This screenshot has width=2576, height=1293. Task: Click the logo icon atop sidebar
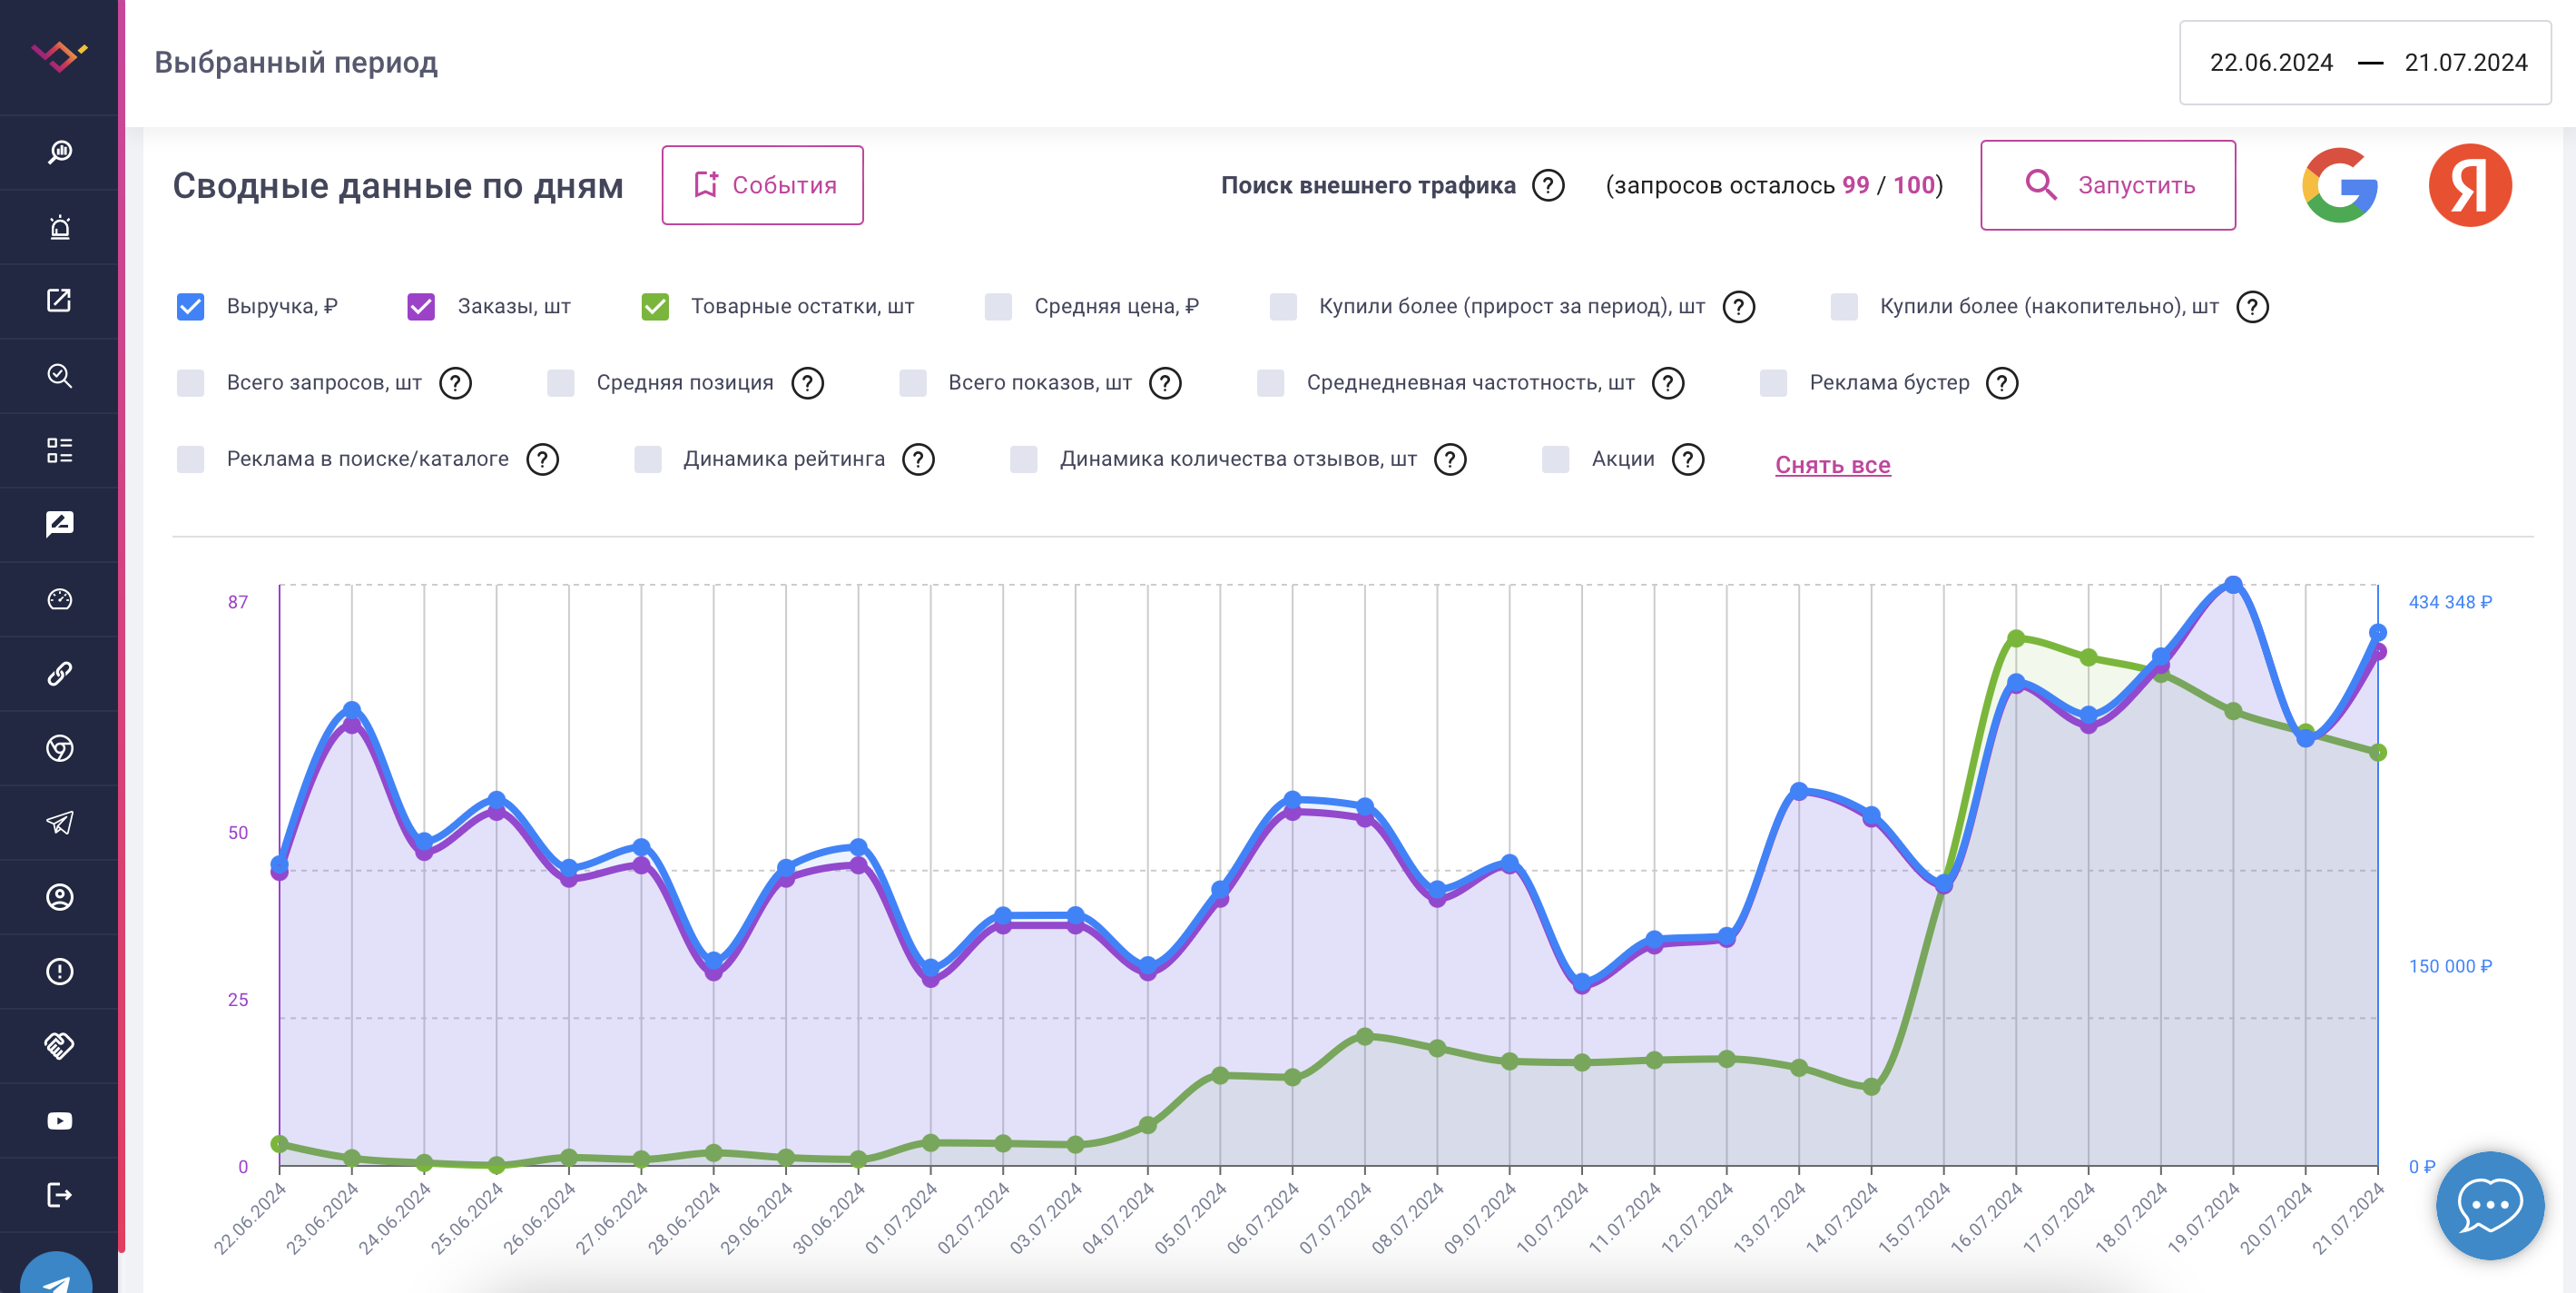[59, 55]
